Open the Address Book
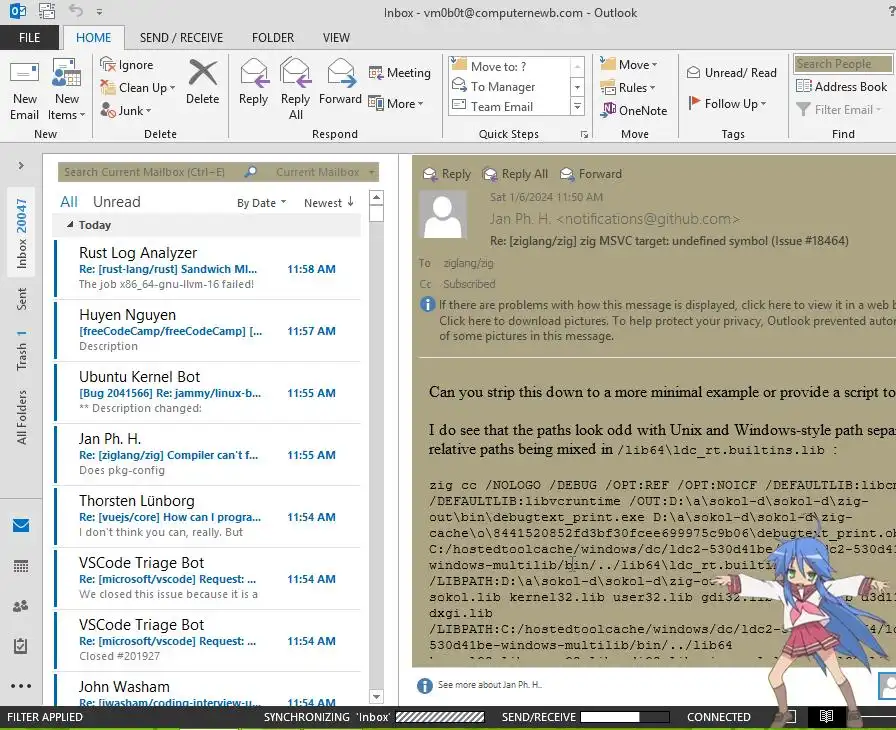Viewport: 896px width, 730px height. [841, 86]
